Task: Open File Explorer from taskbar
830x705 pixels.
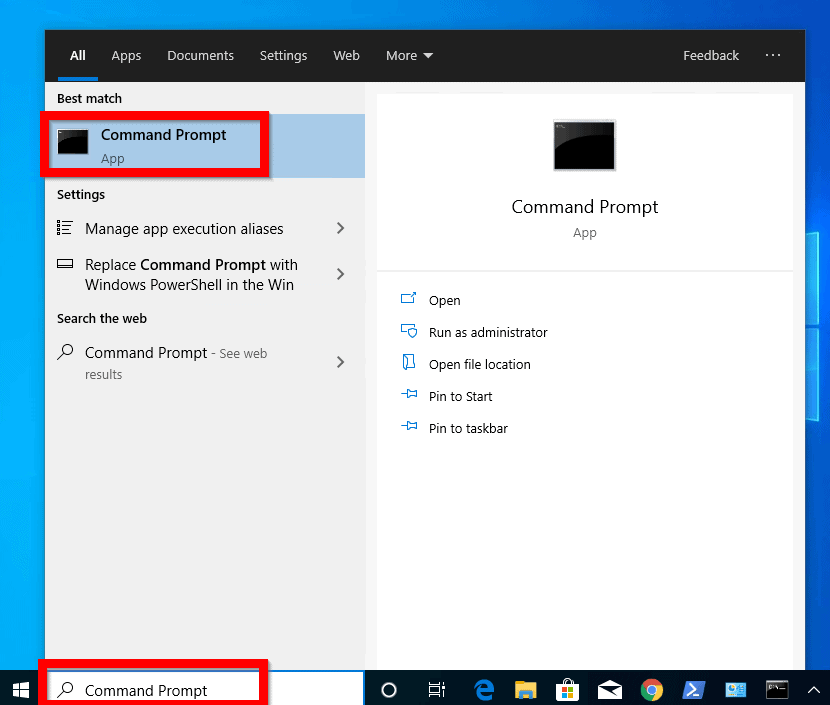Action: click(525, 690)
